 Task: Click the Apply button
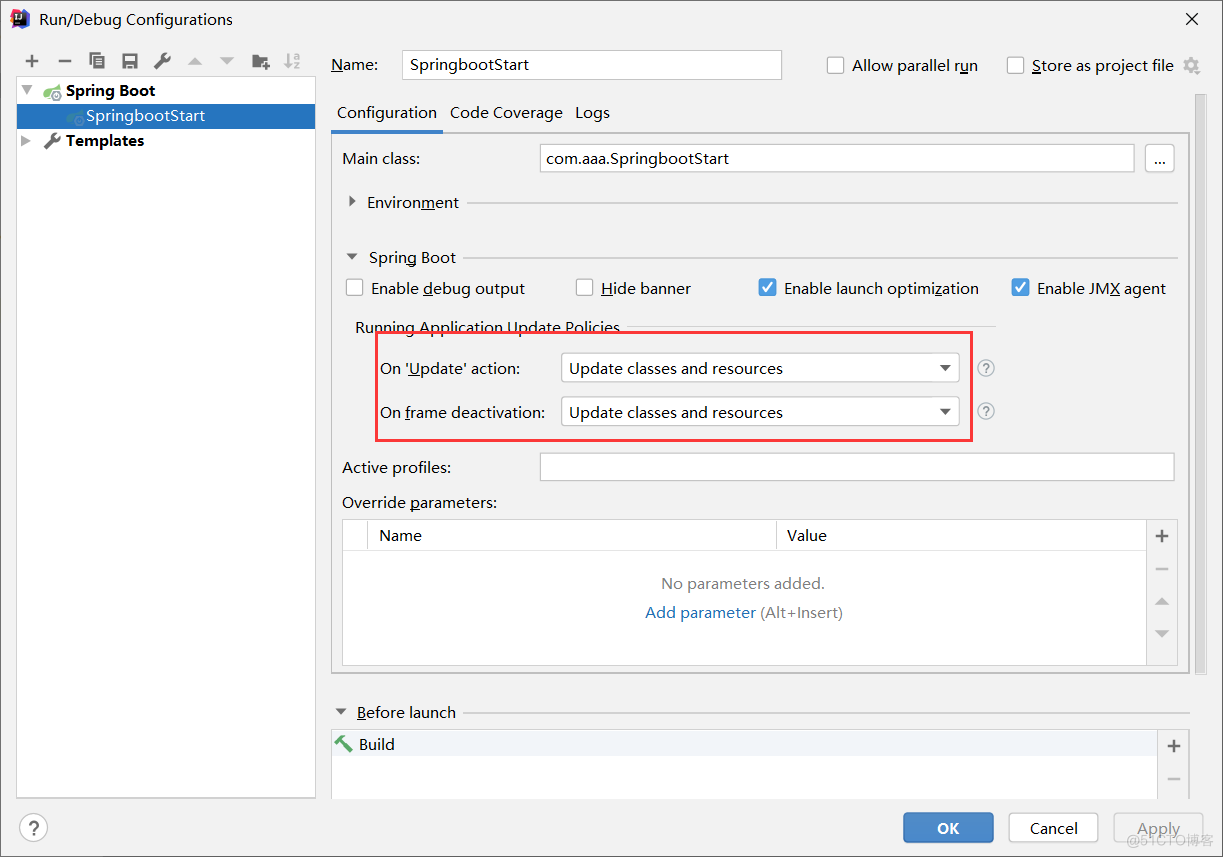click(x=1159, y=828)
